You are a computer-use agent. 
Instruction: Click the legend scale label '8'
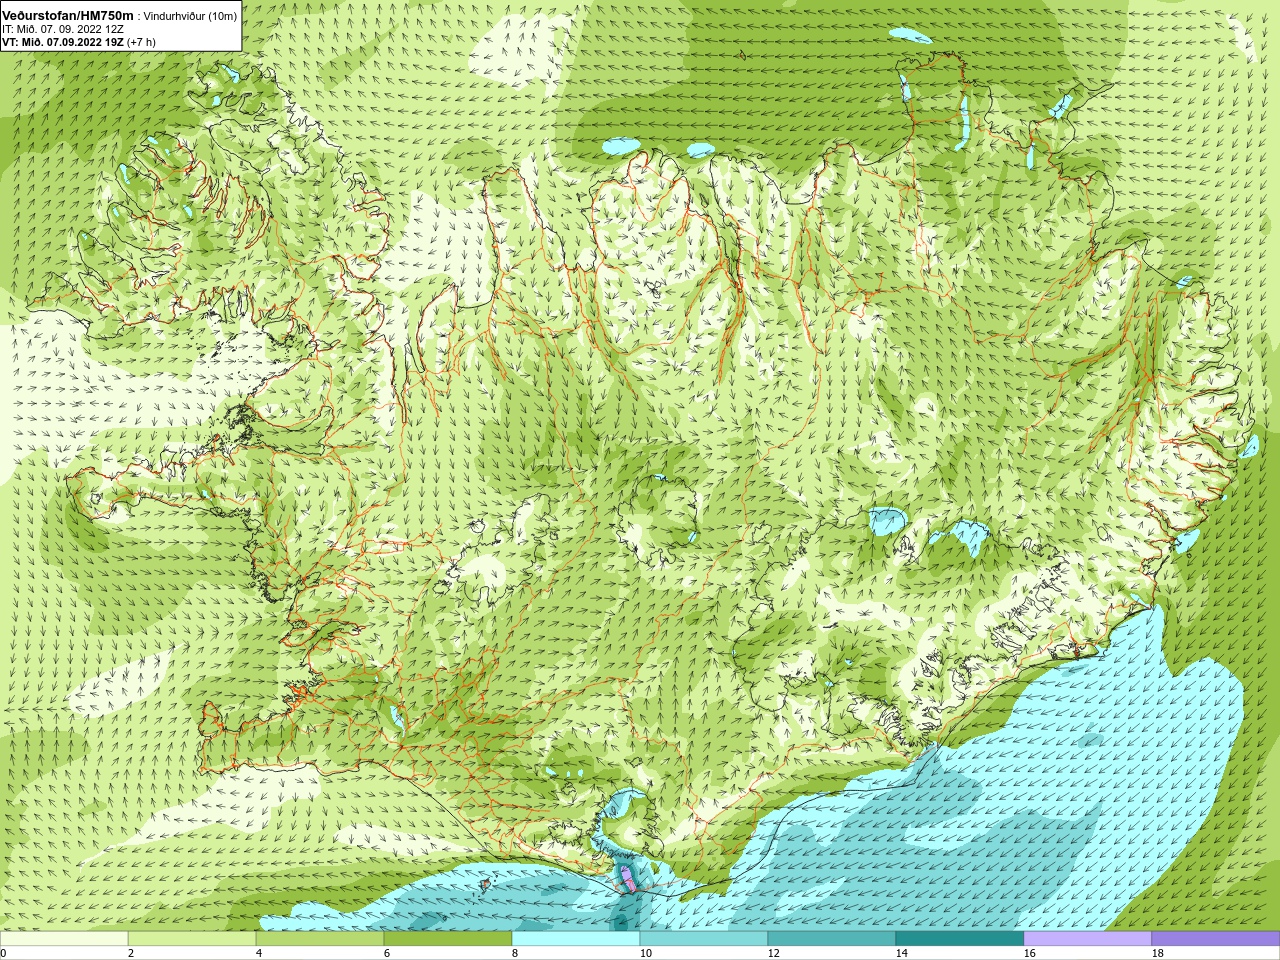pos(515,953)
